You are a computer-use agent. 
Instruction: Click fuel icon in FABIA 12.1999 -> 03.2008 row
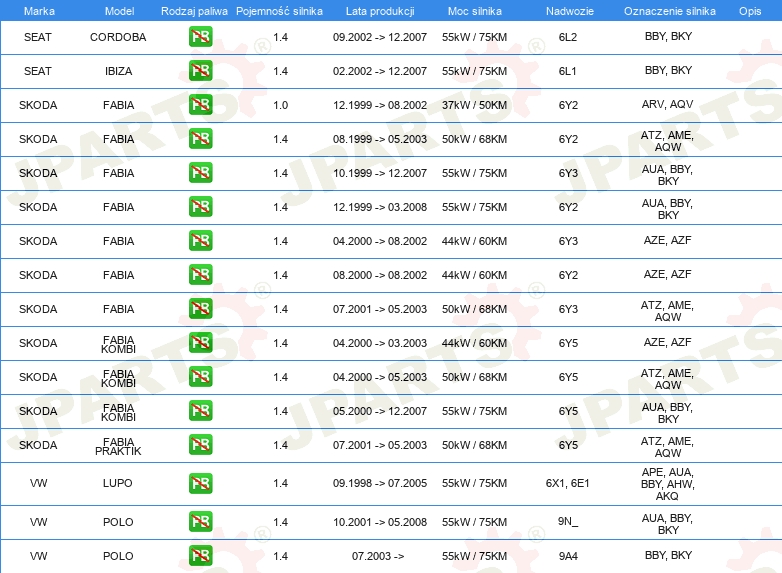click(x=200, y=206)
